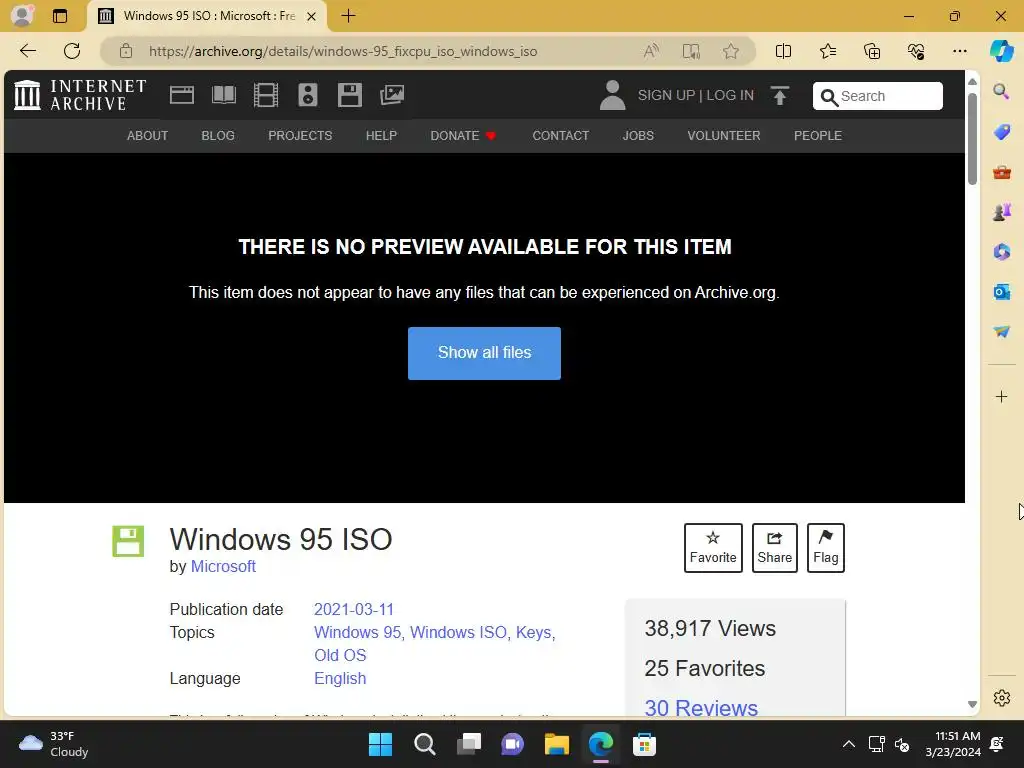The height and width of the screenshot is (768, 1024).
Task: Click the 2021-03-11 publication date link
Action: (353, 609)
